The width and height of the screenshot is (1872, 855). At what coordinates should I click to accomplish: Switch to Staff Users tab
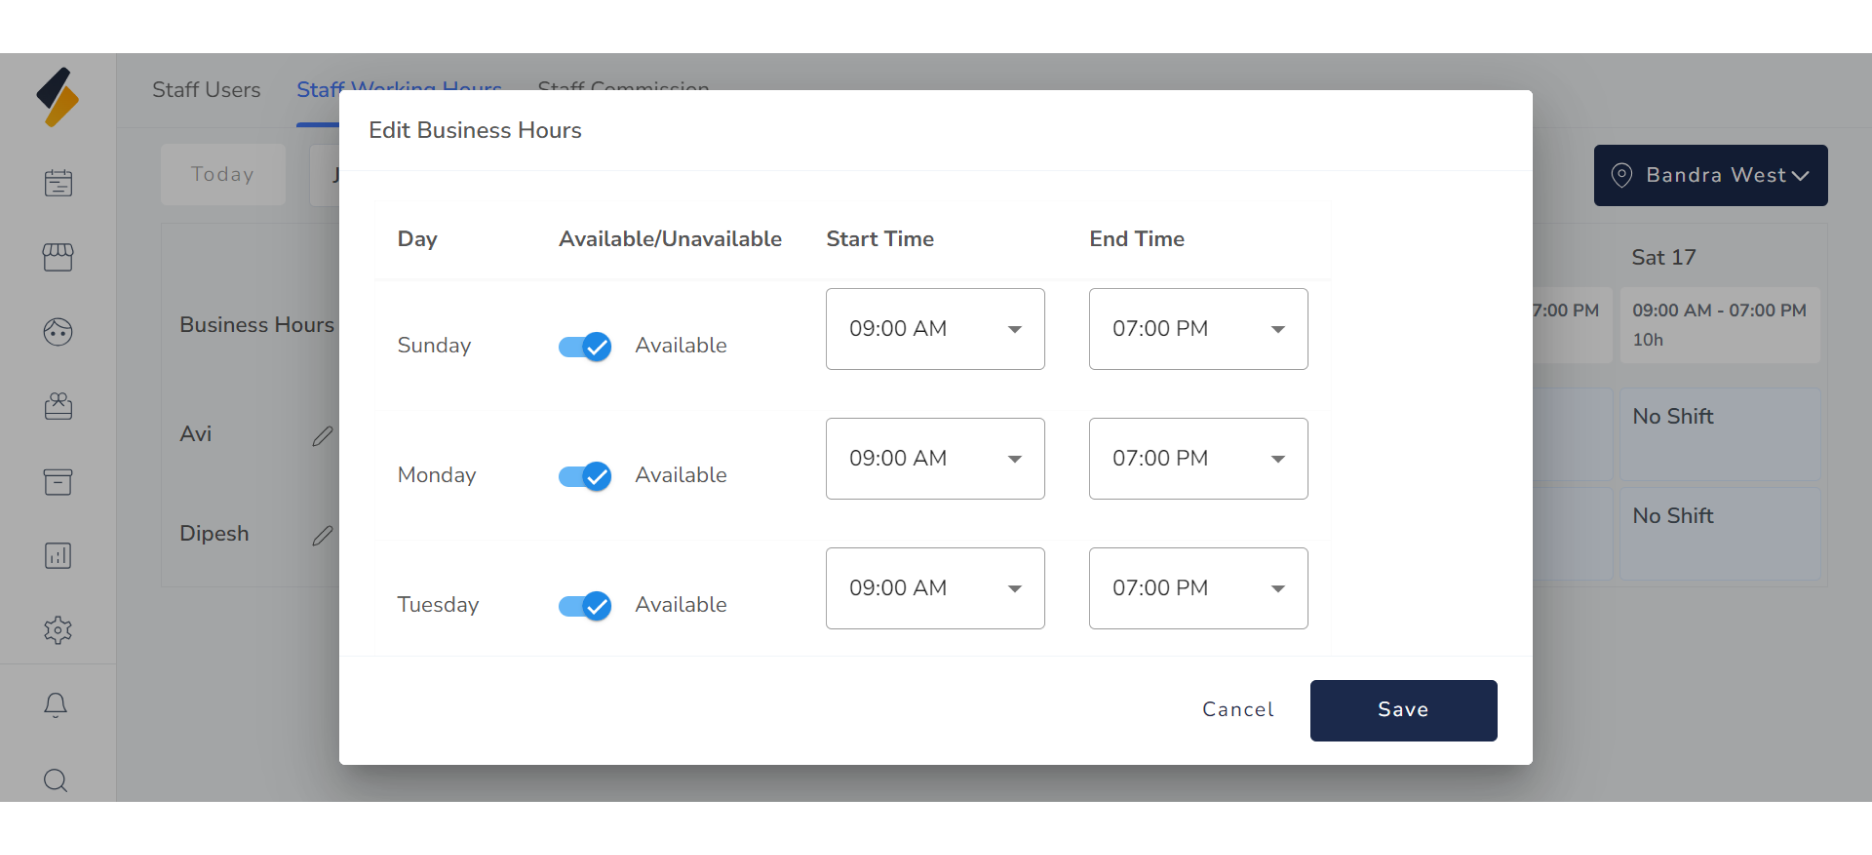206,90
